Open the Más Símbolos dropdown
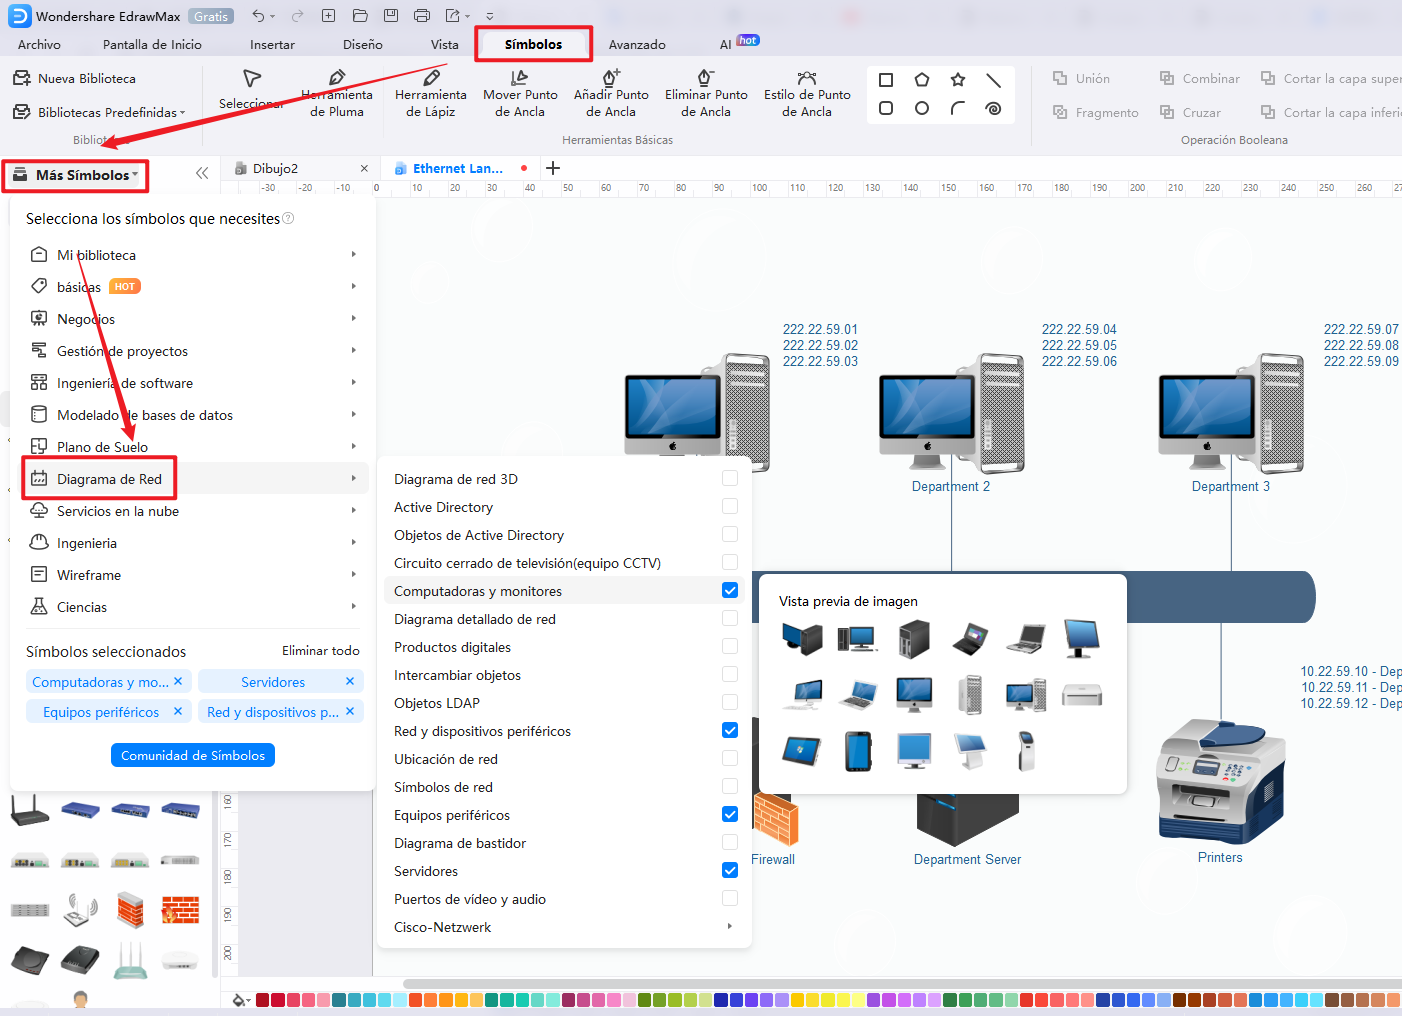1402x1016 pixels. [x=75, y=175]
